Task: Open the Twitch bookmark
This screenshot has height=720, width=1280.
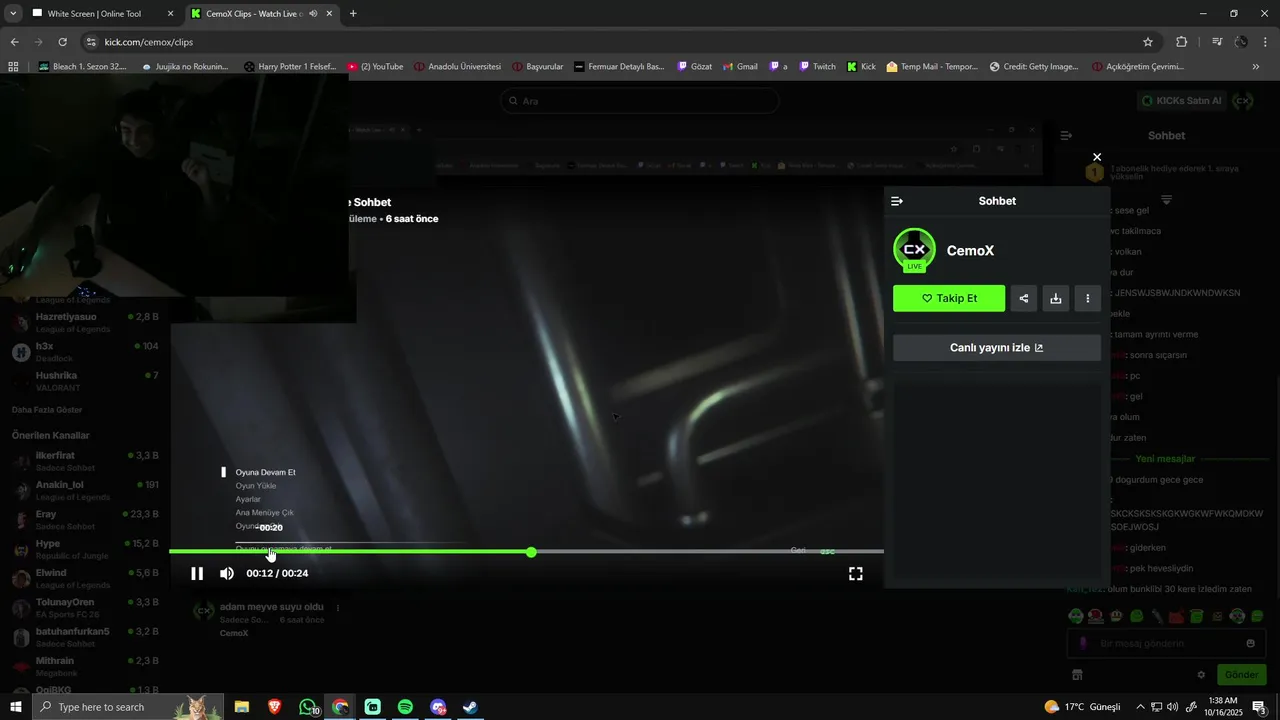Action: coord(817,67)
